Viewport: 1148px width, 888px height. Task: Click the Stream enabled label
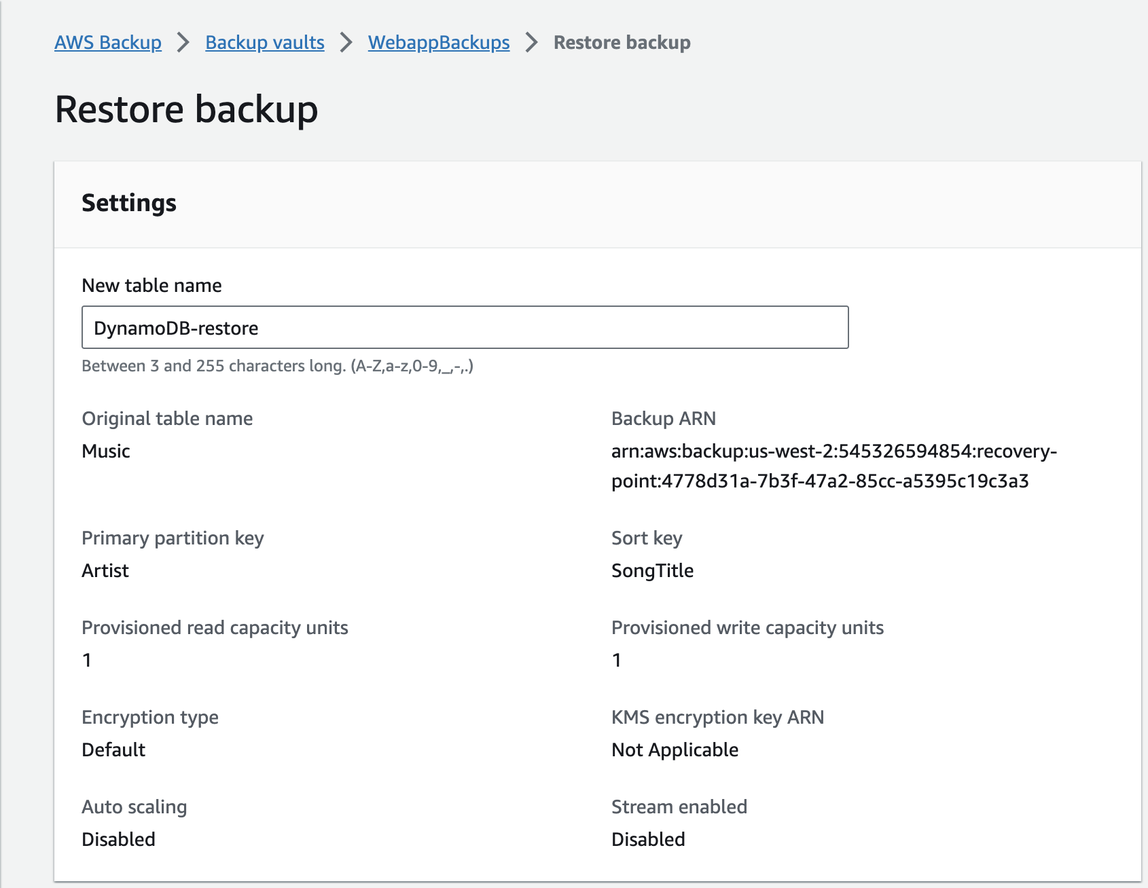coord(679,807)
